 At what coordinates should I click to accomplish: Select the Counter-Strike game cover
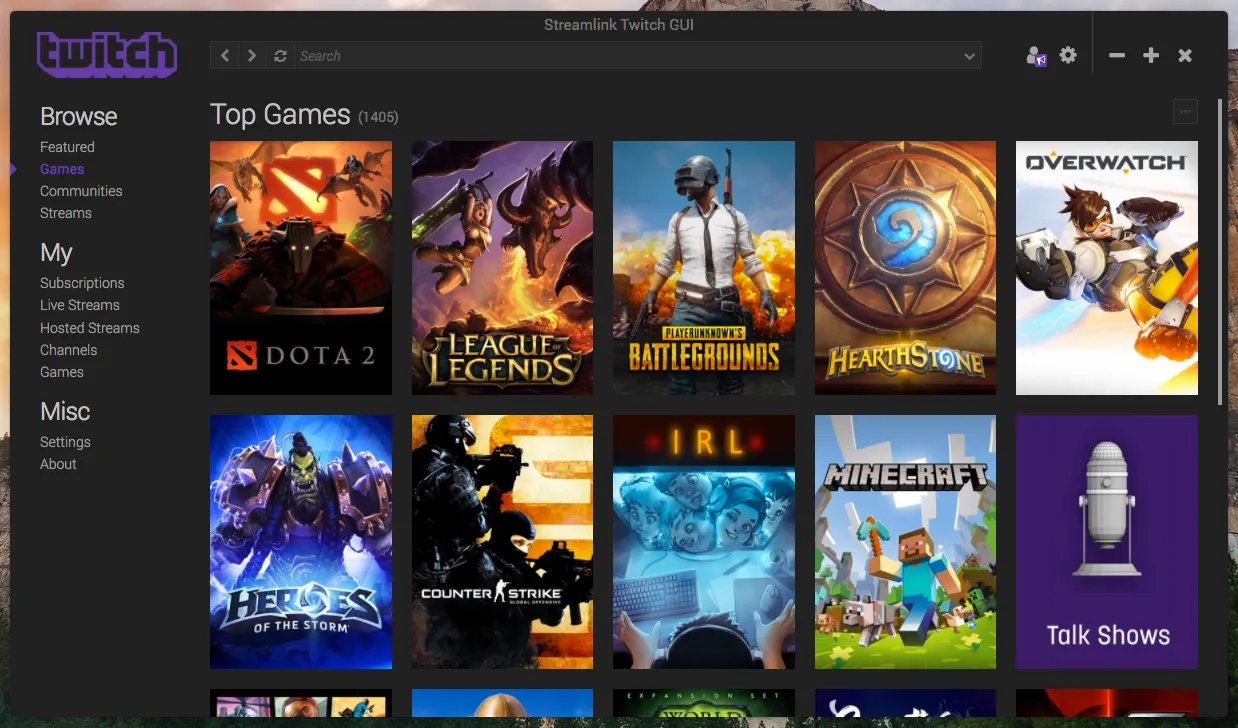click(502, 542)
